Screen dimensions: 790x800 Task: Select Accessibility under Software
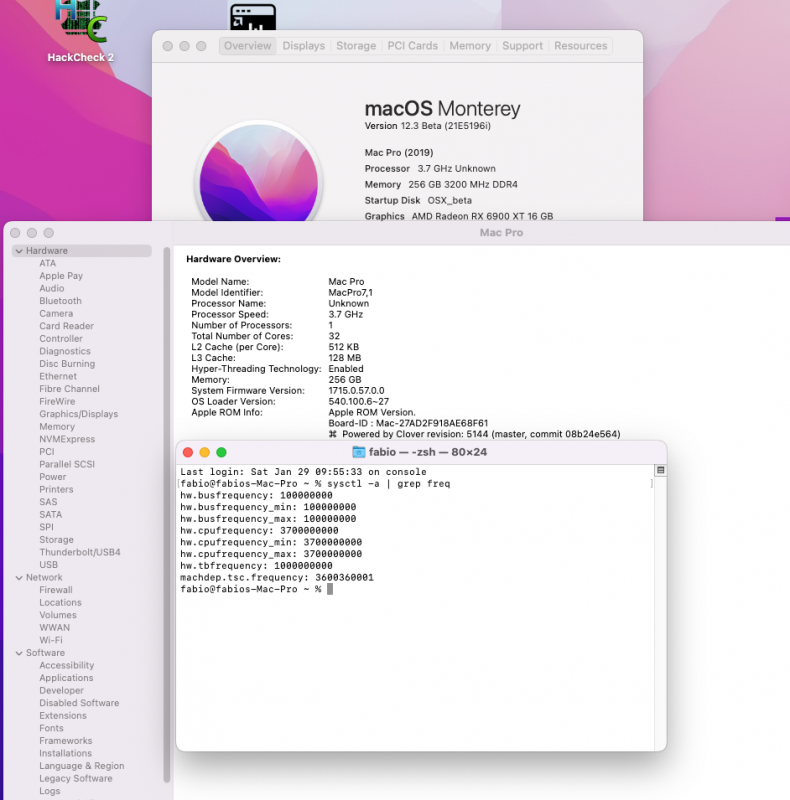[x=66, y=665]
